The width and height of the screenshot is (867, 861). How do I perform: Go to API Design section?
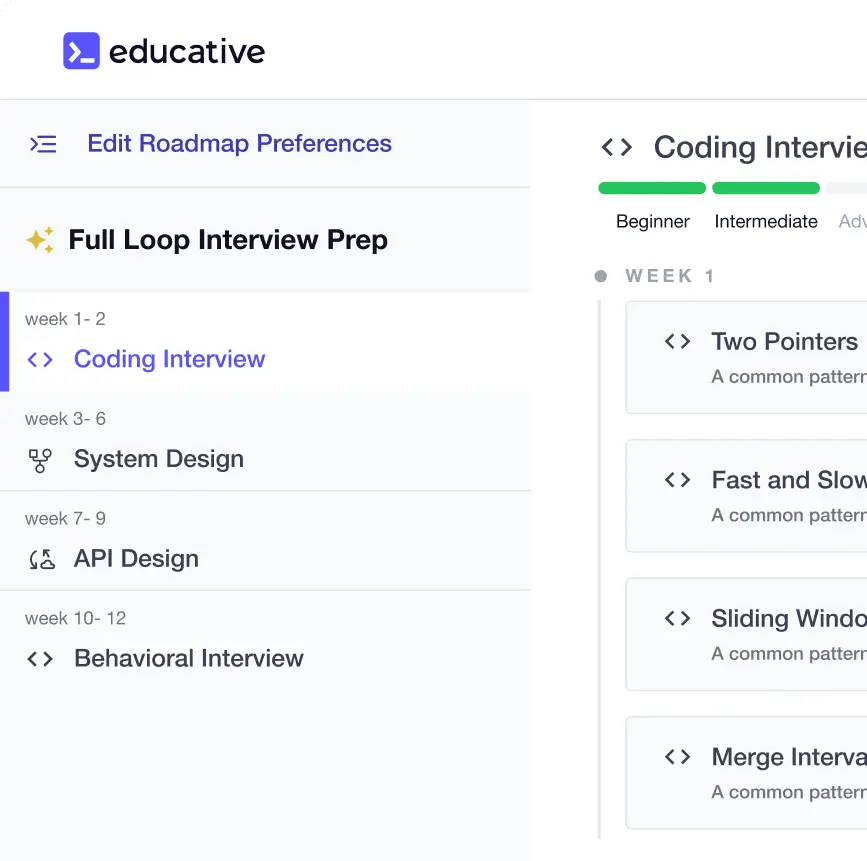coord(136,559)
